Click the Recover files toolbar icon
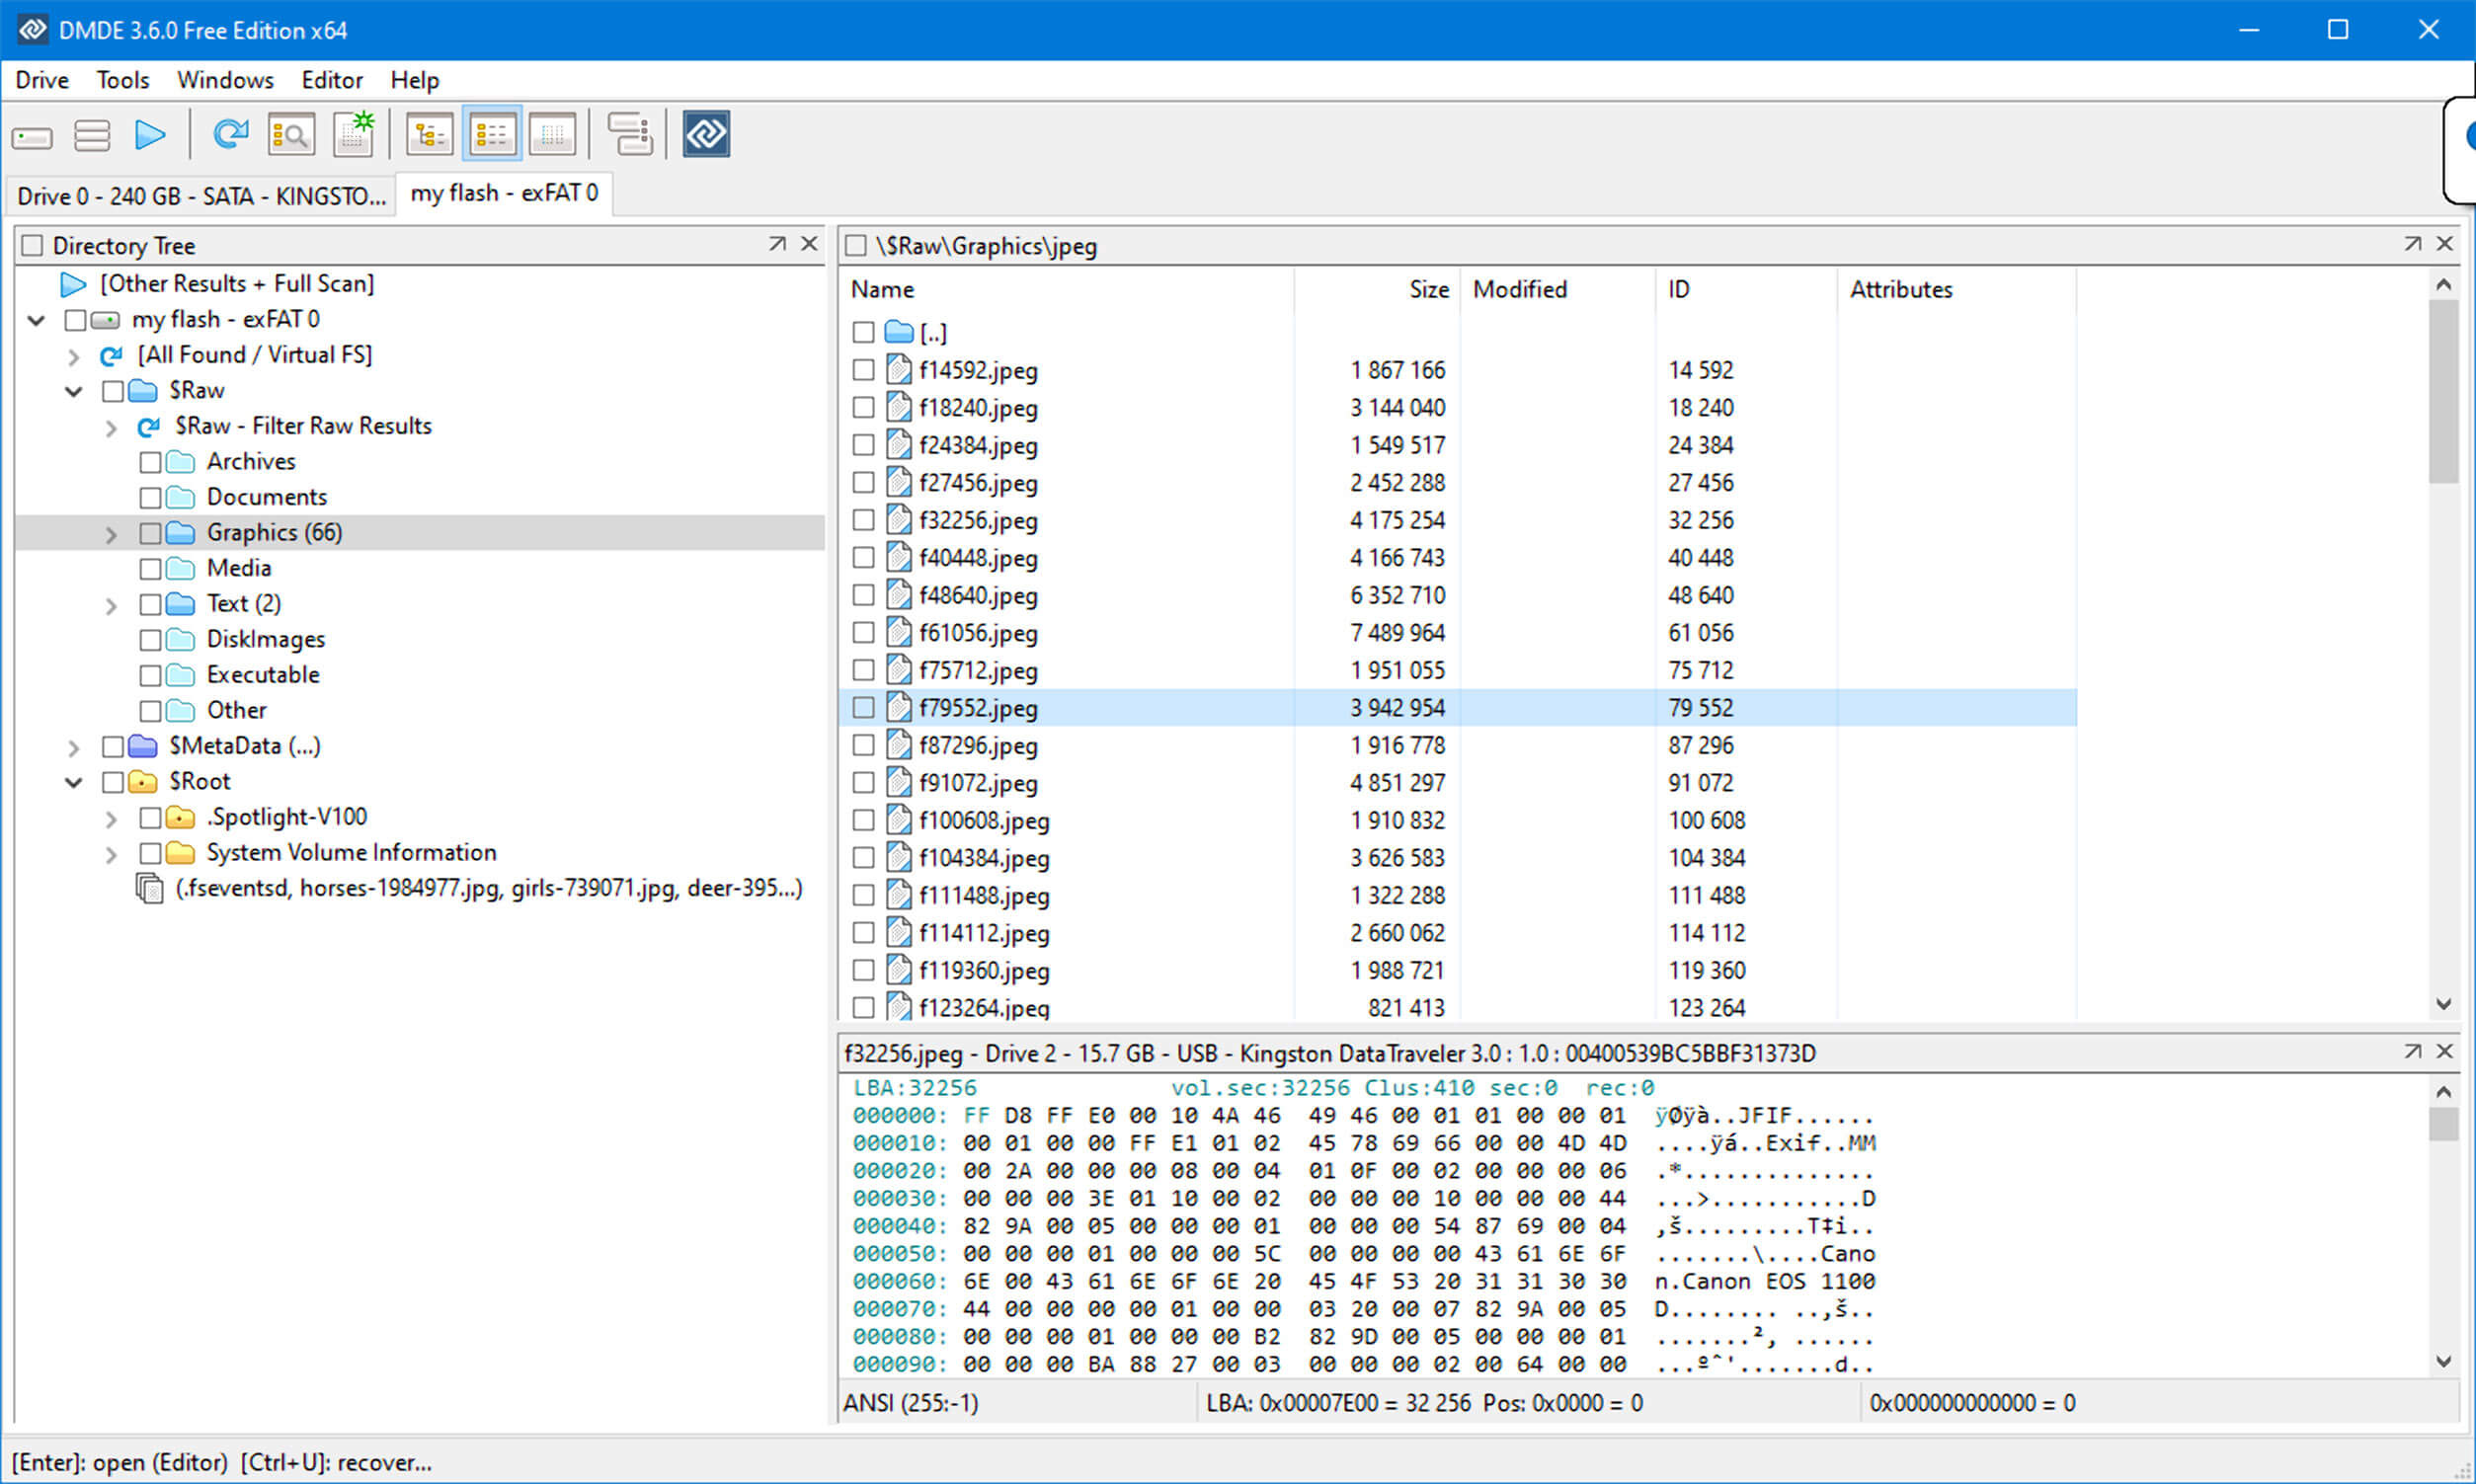Screen dimensions: 2476x1484 (629, 134)
